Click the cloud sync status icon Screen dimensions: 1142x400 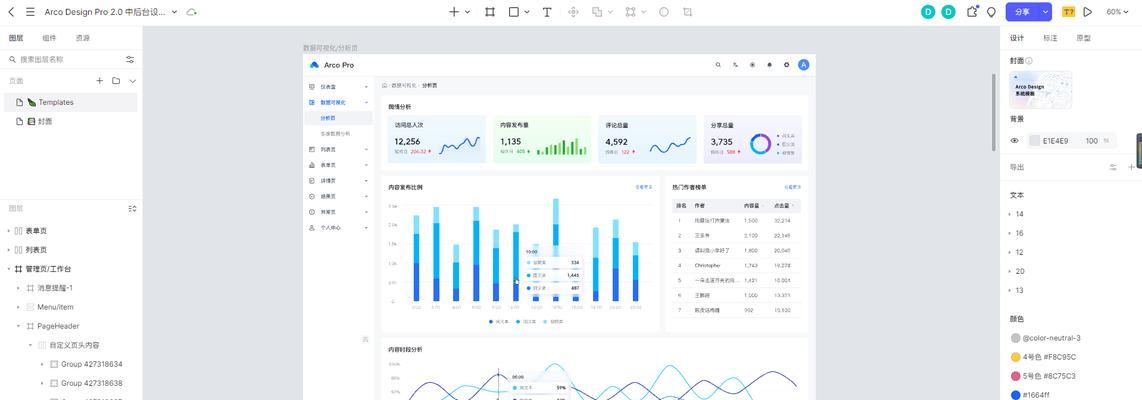[x=192, y=12]
